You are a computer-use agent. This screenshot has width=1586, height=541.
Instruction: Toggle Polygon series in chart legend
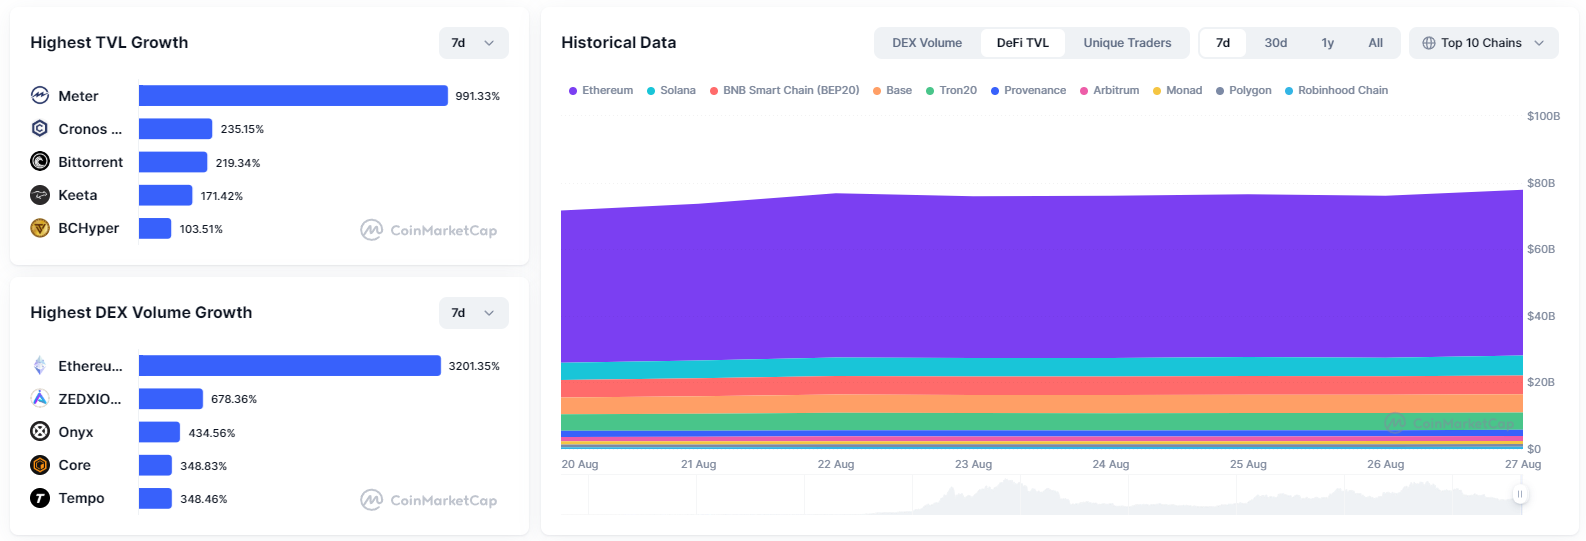[x=1243, y=90]
